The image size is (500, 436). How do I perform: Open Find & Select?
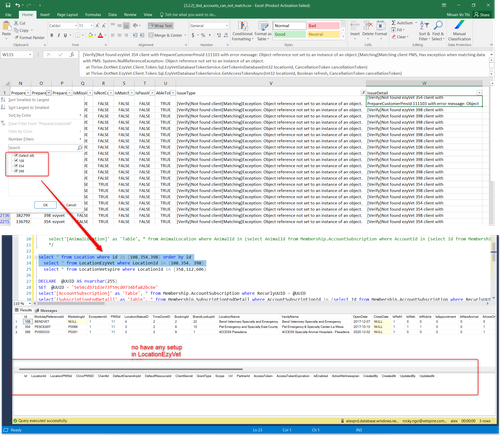click(438, 31)
